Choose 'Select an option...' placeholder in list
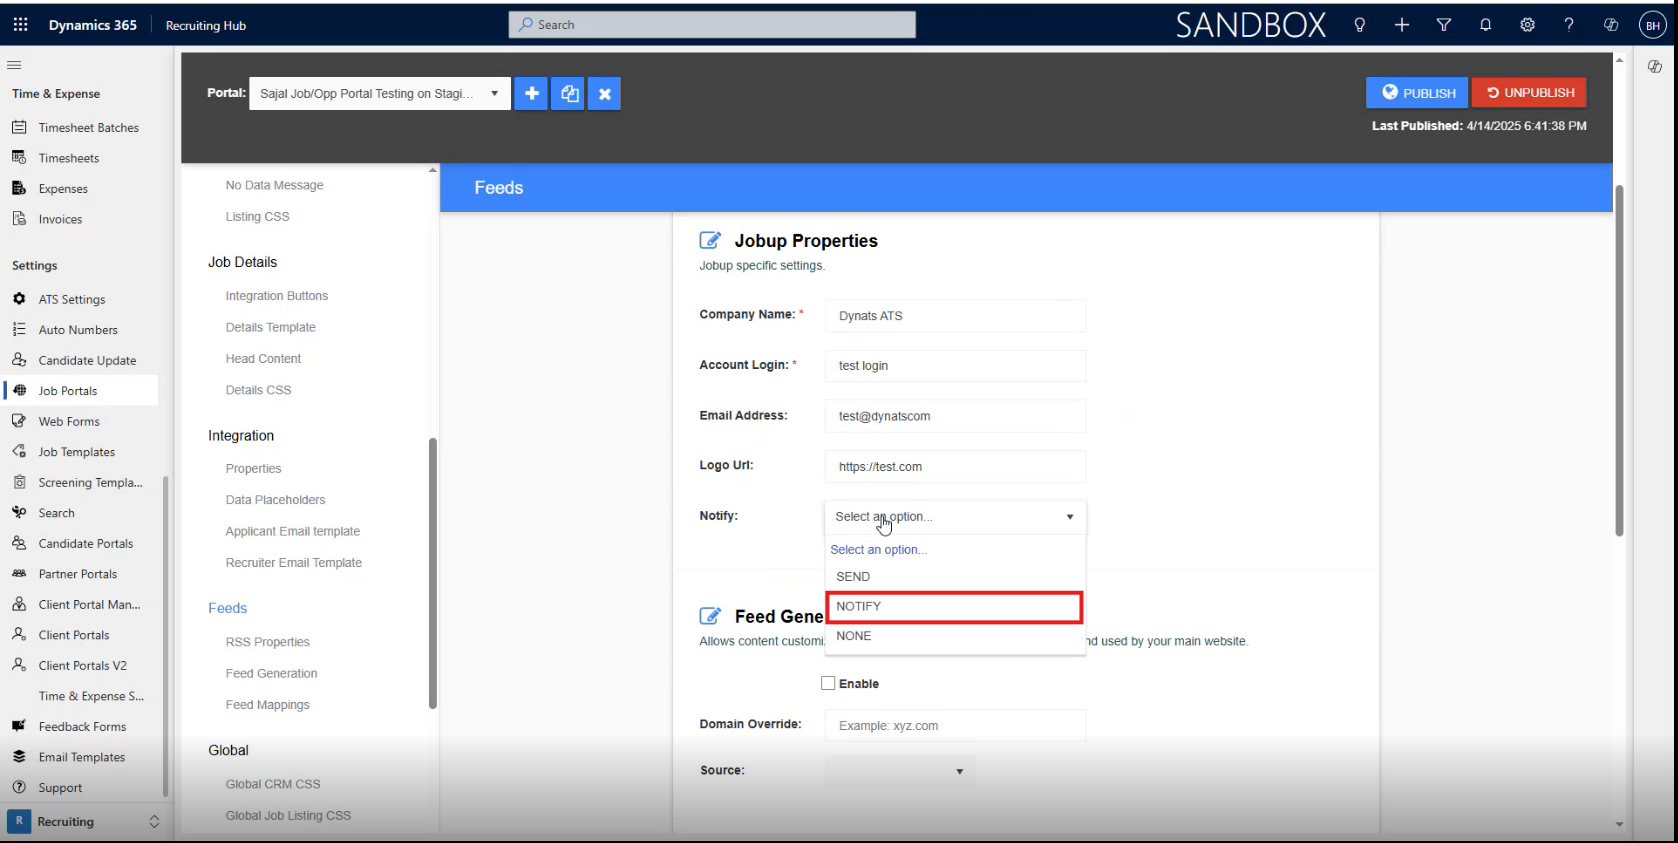The height and width of the screenshot is (843, 1678). tap(955, 550)
